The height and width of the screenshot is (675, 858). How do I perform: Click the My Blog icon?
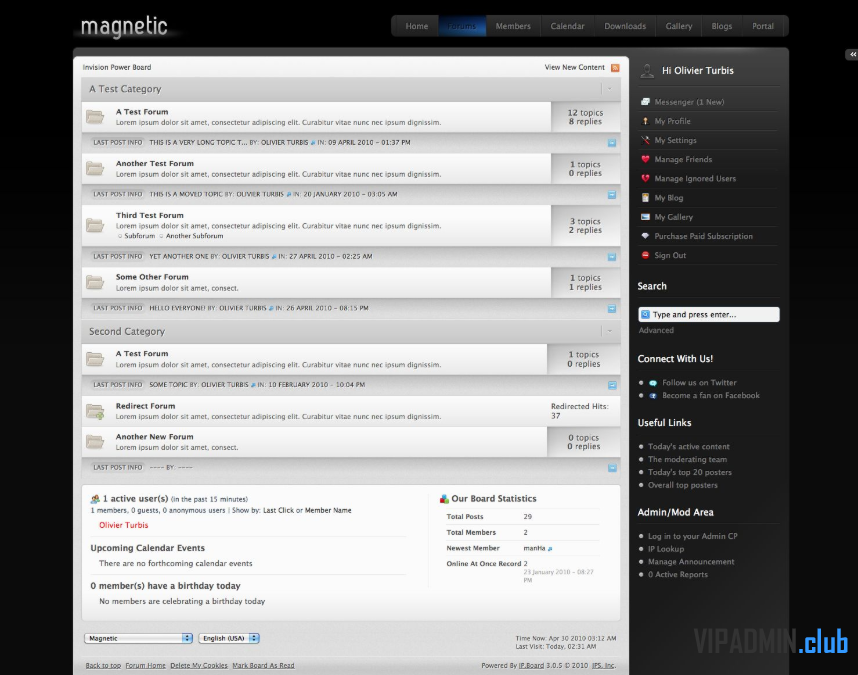(646, 197)
